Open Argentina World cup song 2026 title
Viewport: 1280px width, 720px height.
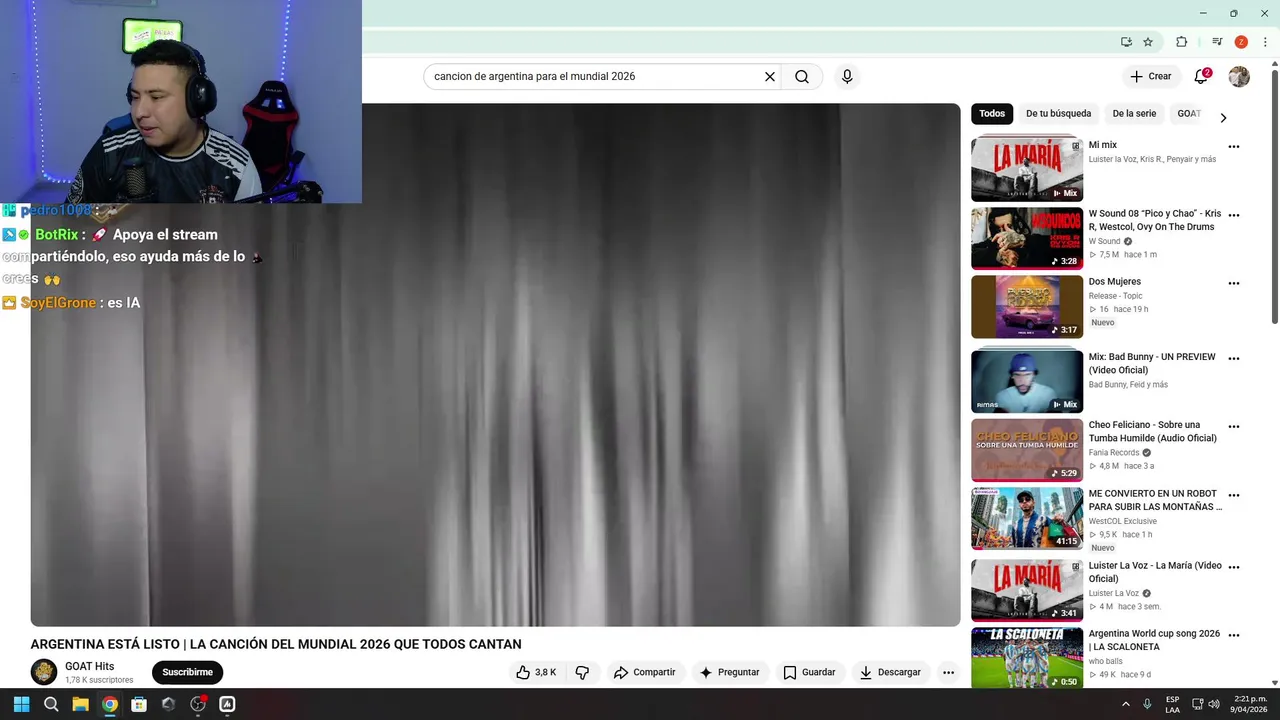point(1154,641)
